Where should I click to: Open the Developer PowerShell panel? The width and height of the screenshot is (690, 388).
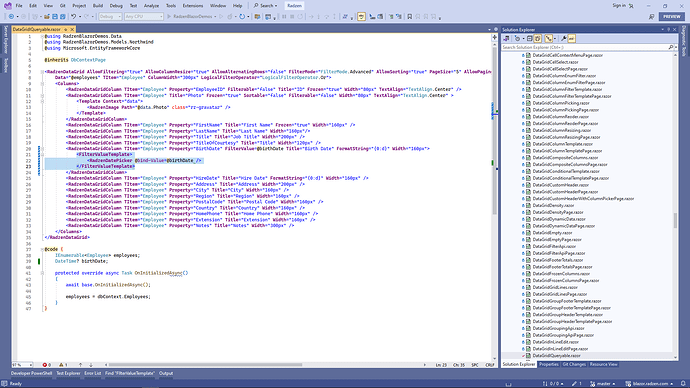pyautogui.click(x=32, y=373)
